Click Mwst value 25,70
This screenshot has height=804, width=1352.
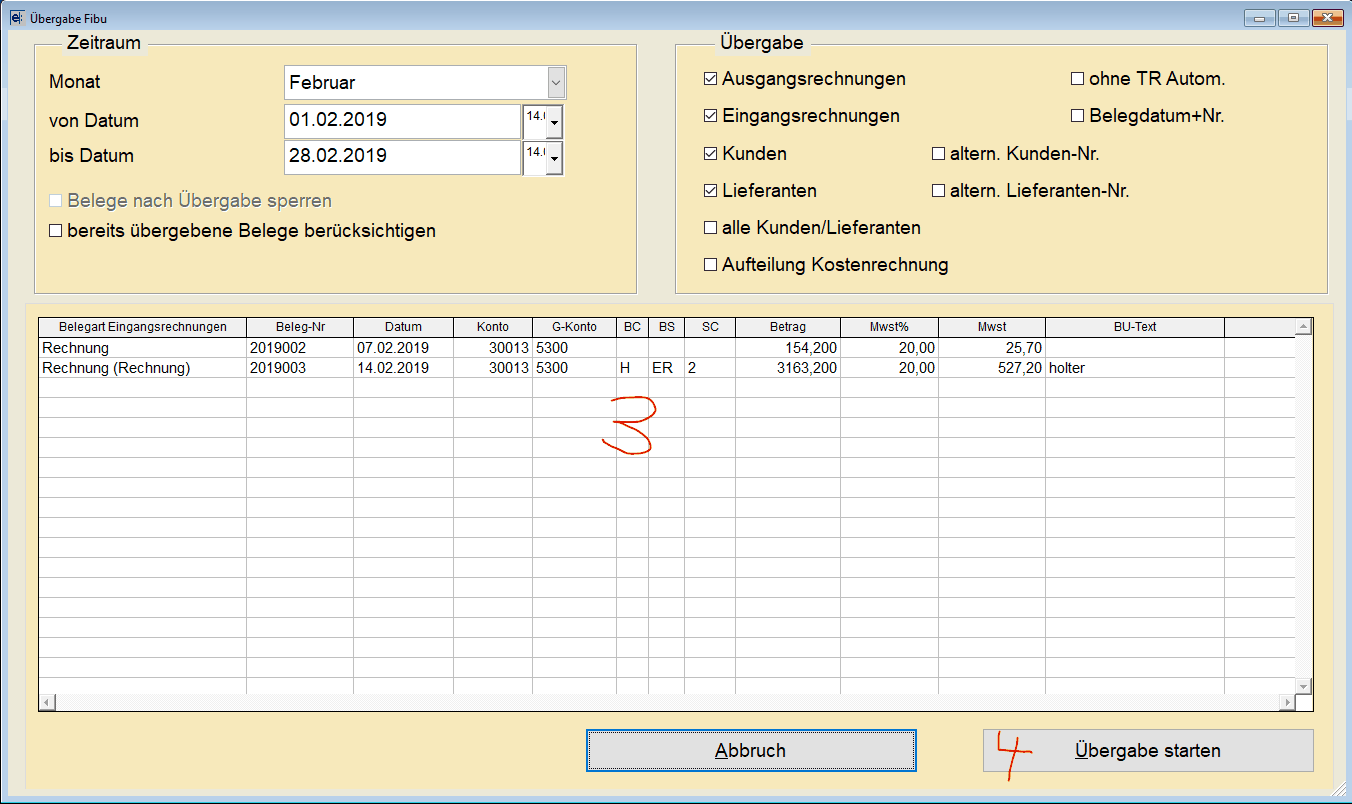coord(992,348)
